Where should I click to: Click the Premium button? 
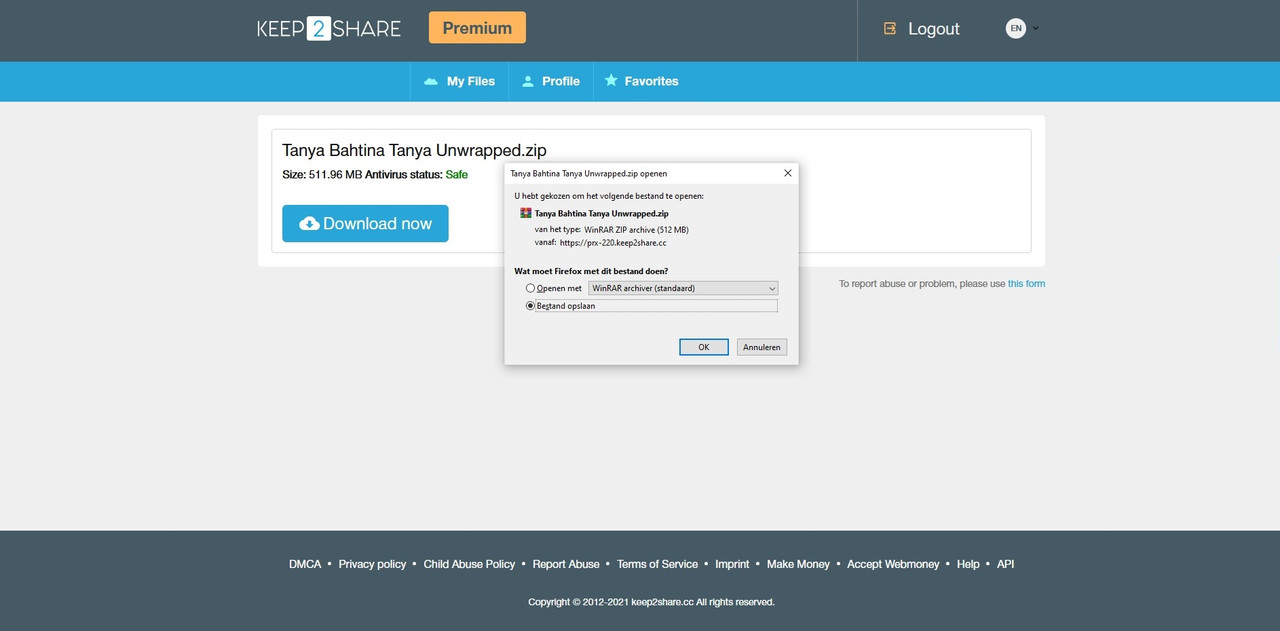pyautogui.click(x=477, y=28)
